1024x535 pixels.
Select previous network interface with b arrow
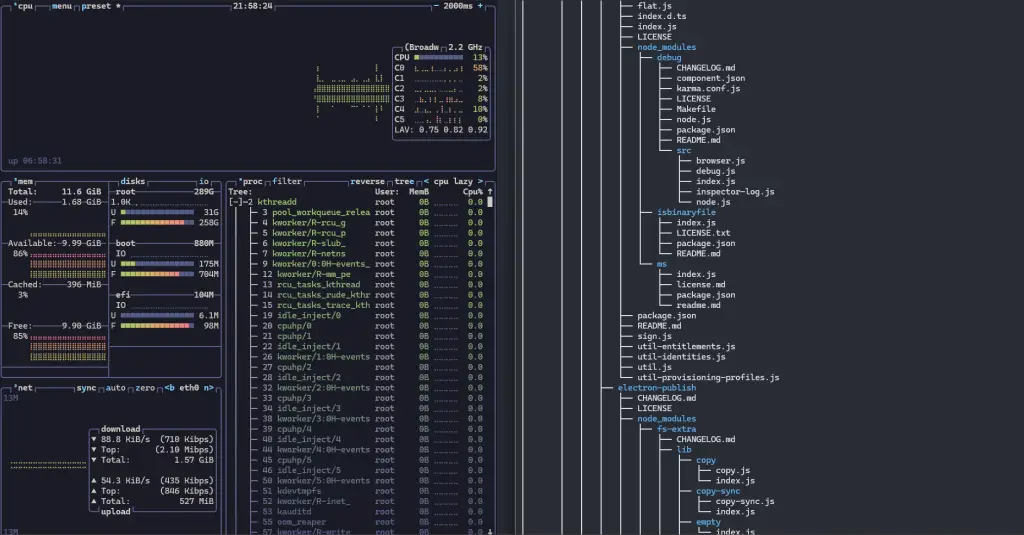tap(170, 387)
